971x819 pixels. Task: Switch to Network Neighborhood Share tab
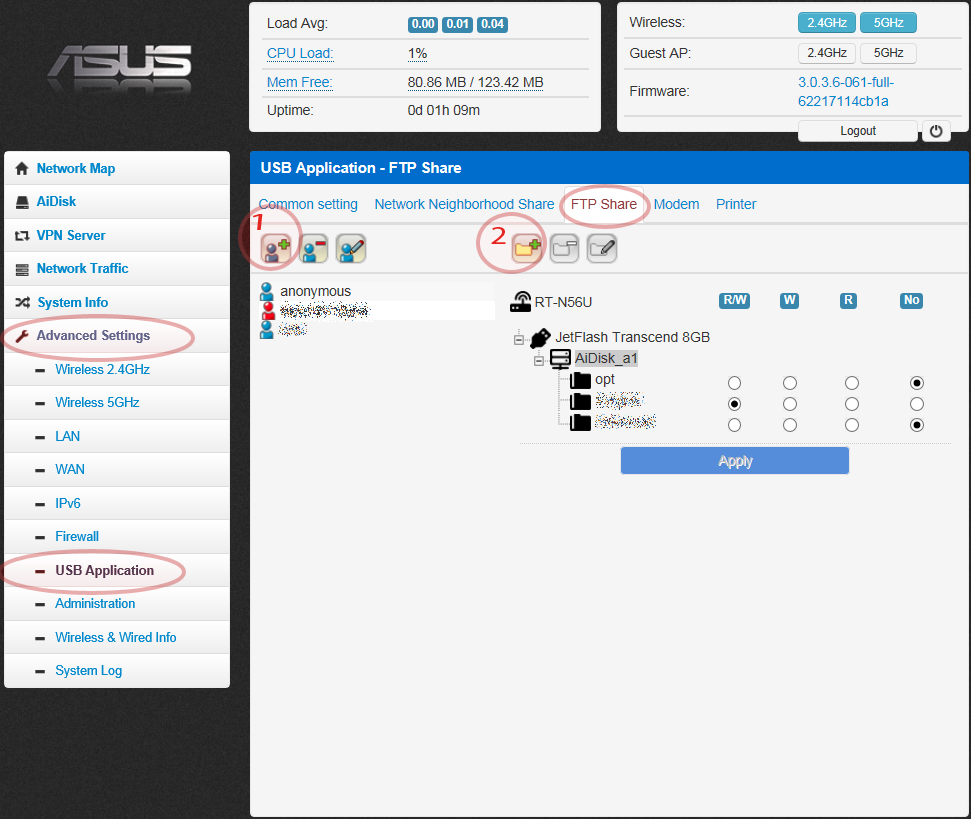464,204
